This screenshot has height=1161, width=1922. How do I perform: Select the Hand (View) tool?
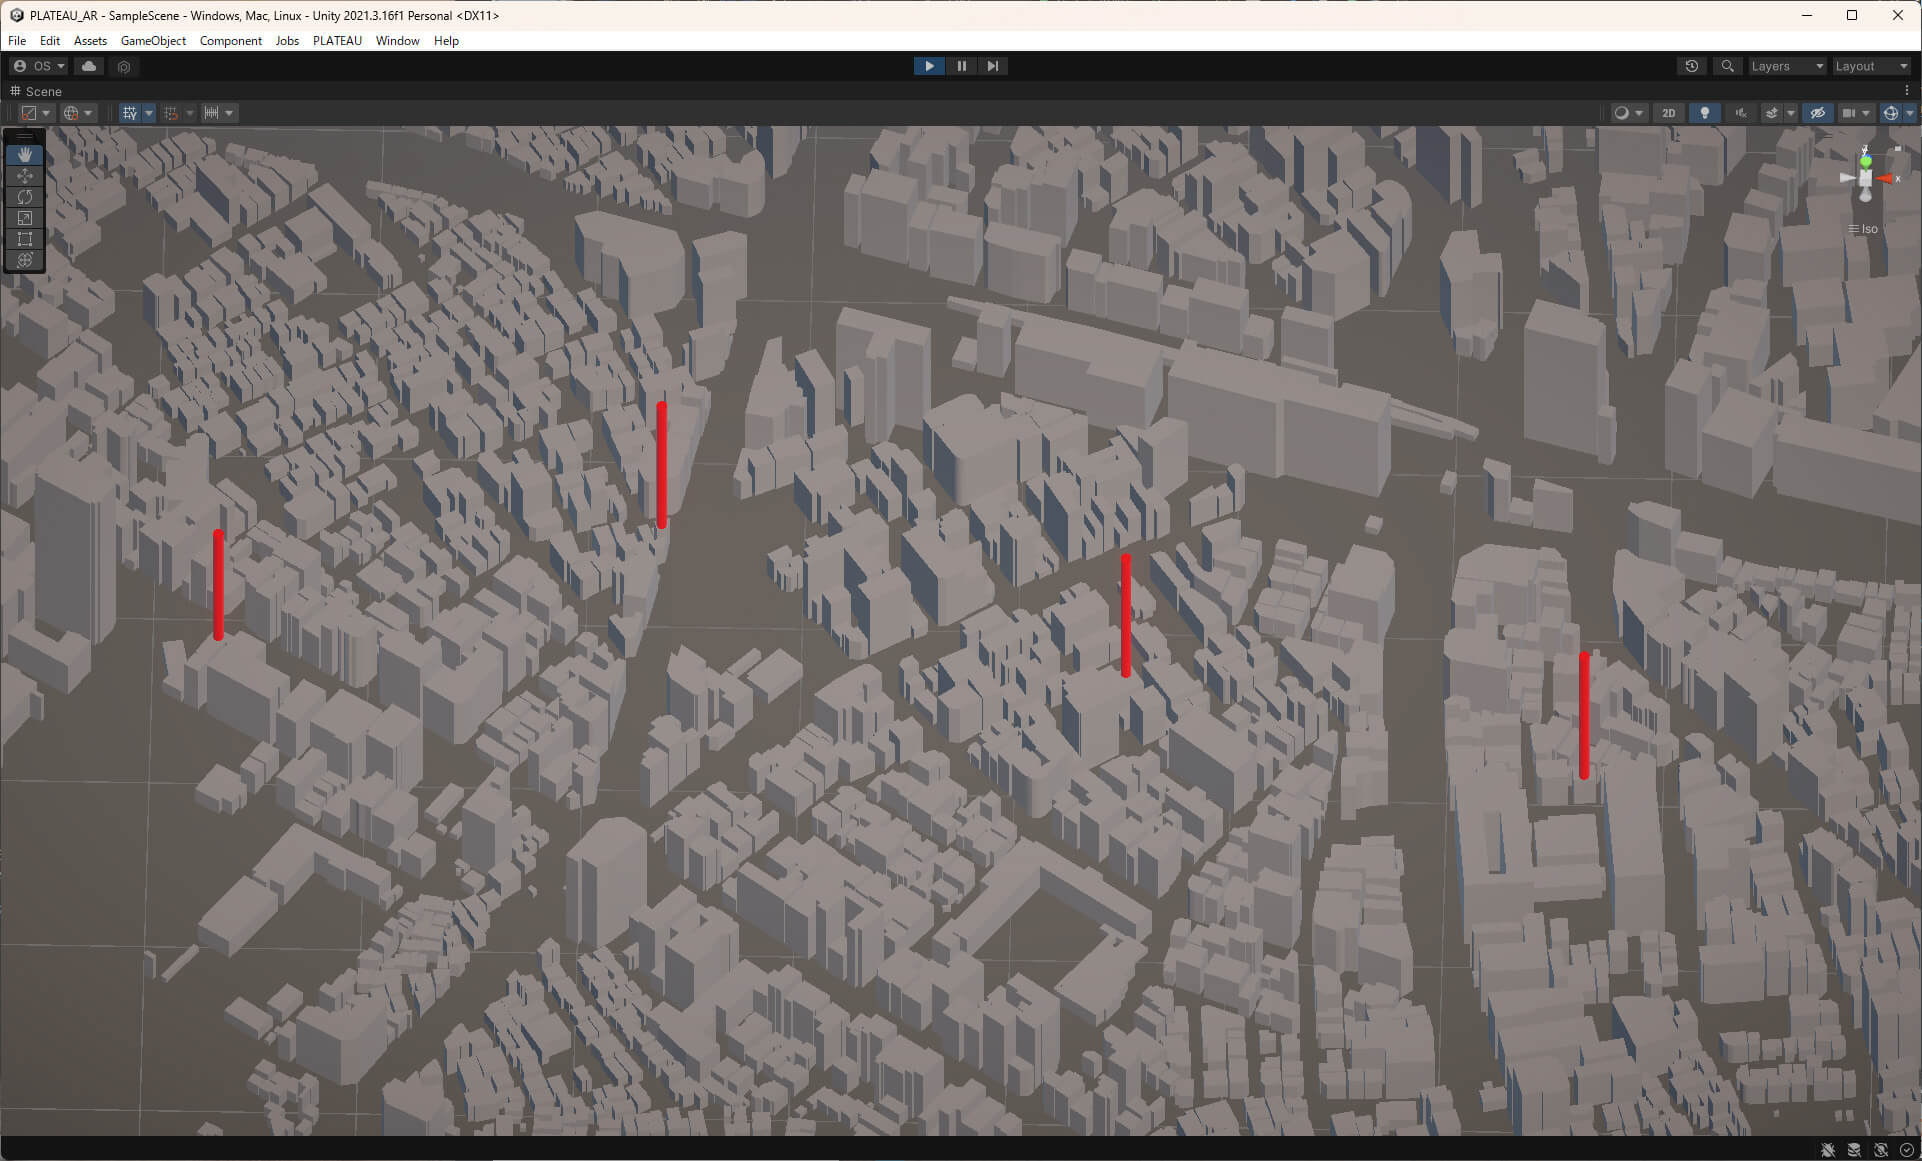click(x=25, y=155)
